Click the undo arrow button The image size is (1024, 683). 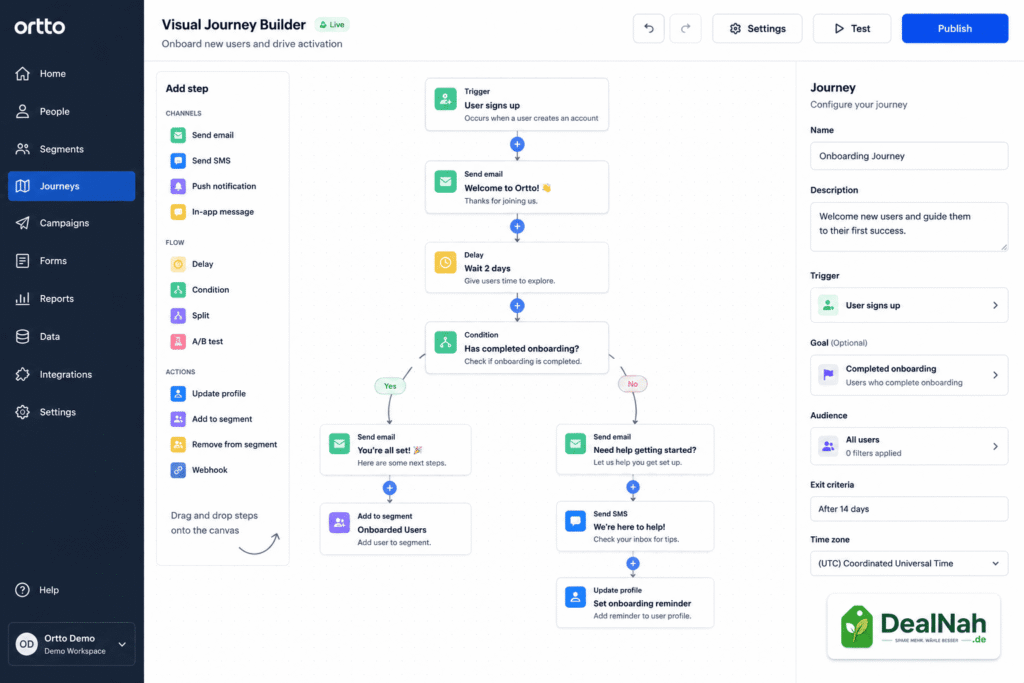648,29
